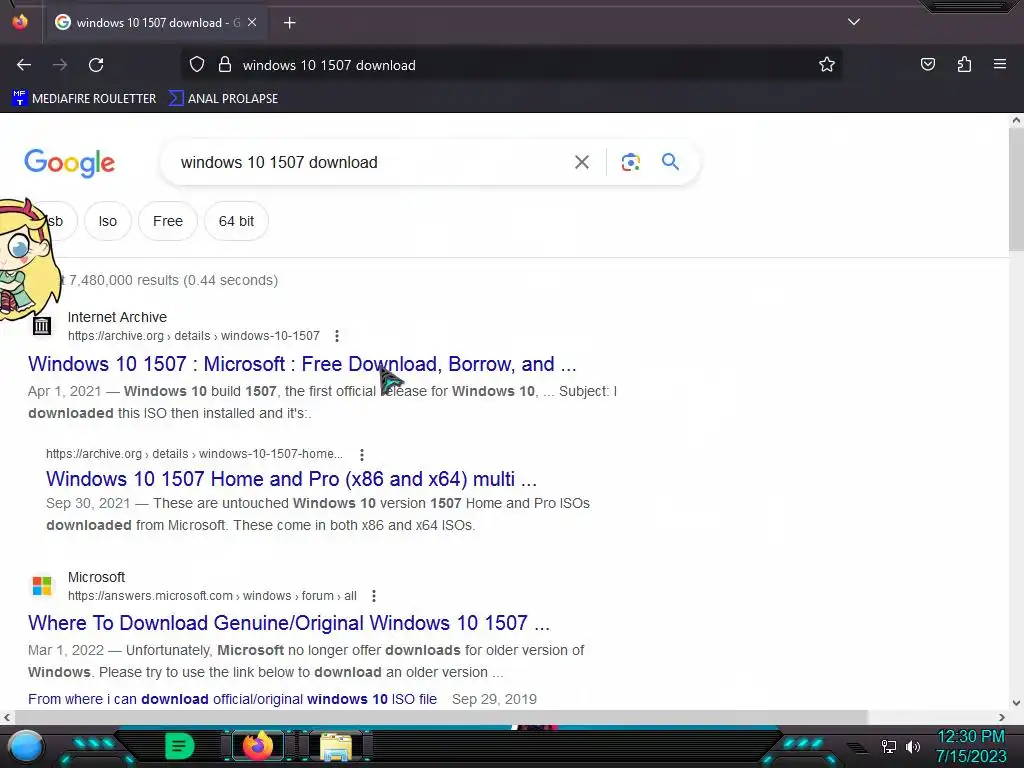Click the Firefox logo in title bar

click(20, 22)
